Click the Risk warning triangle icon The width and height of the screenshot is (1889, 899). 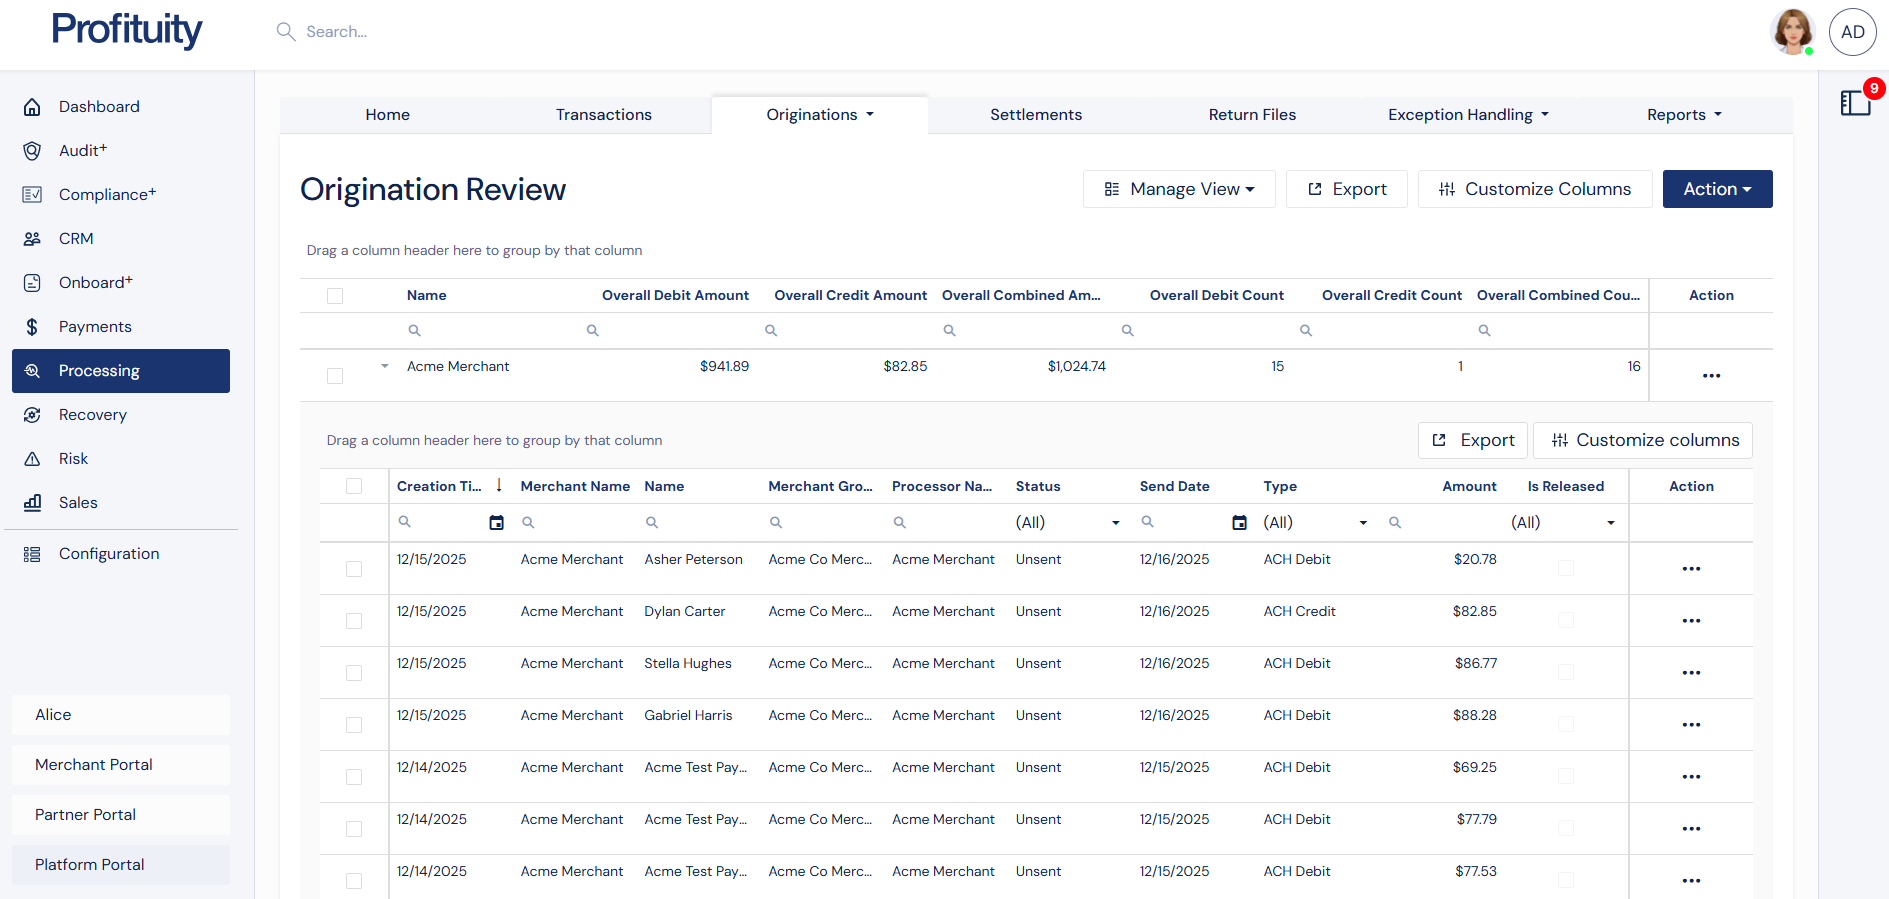(32, 459)
